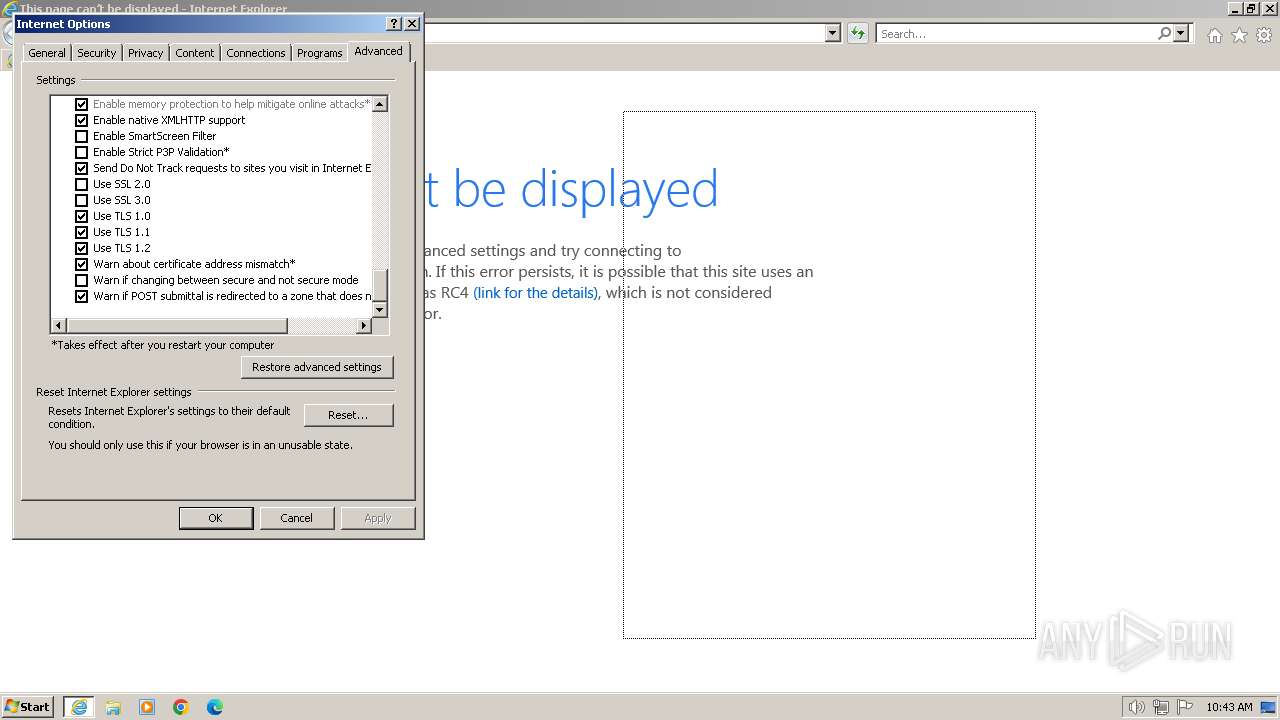Click the volume speaker tray icon
Viewport: 1280px width, 720px height.
click(1136, 706)
